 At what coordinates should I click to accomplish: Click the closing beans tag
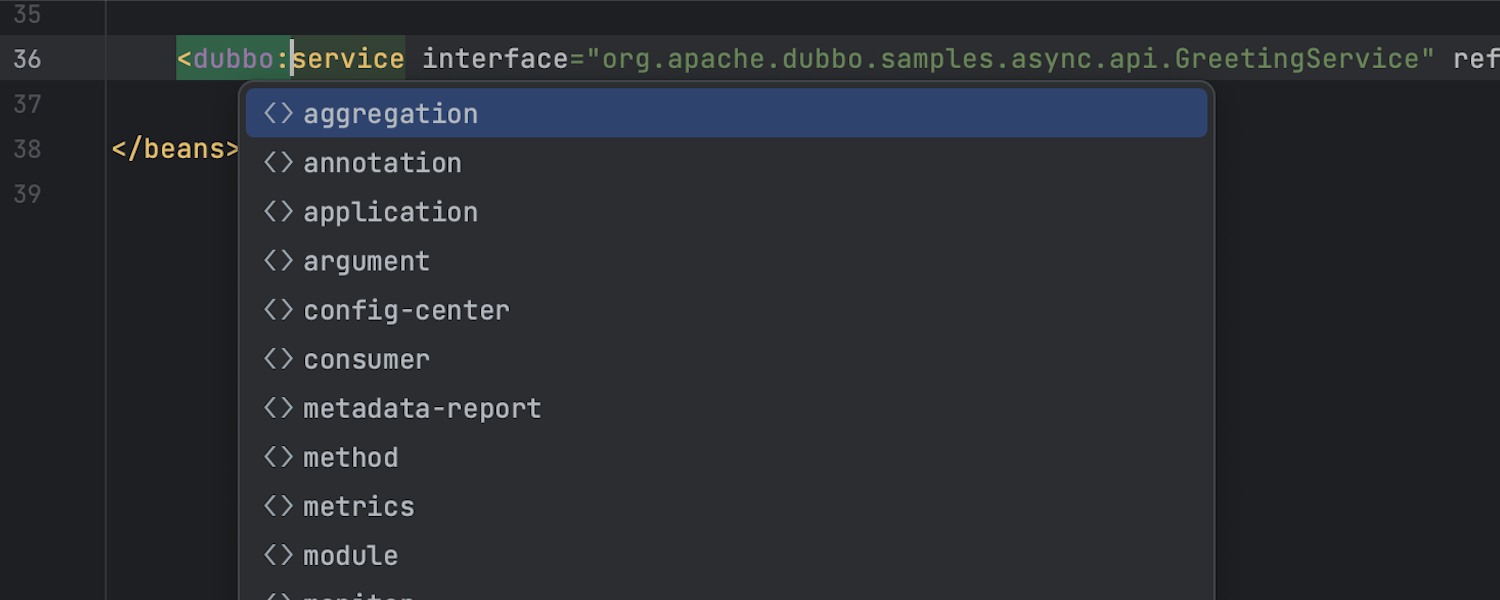tap(176, 149)
